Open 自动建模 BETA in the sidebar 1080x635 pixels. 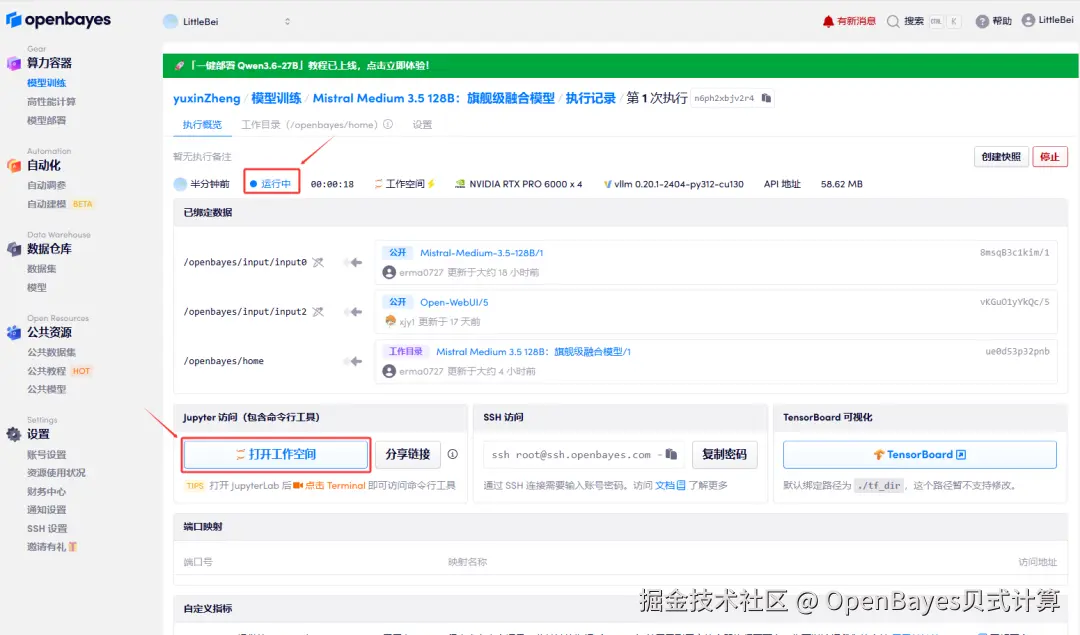tap(59, 204)
